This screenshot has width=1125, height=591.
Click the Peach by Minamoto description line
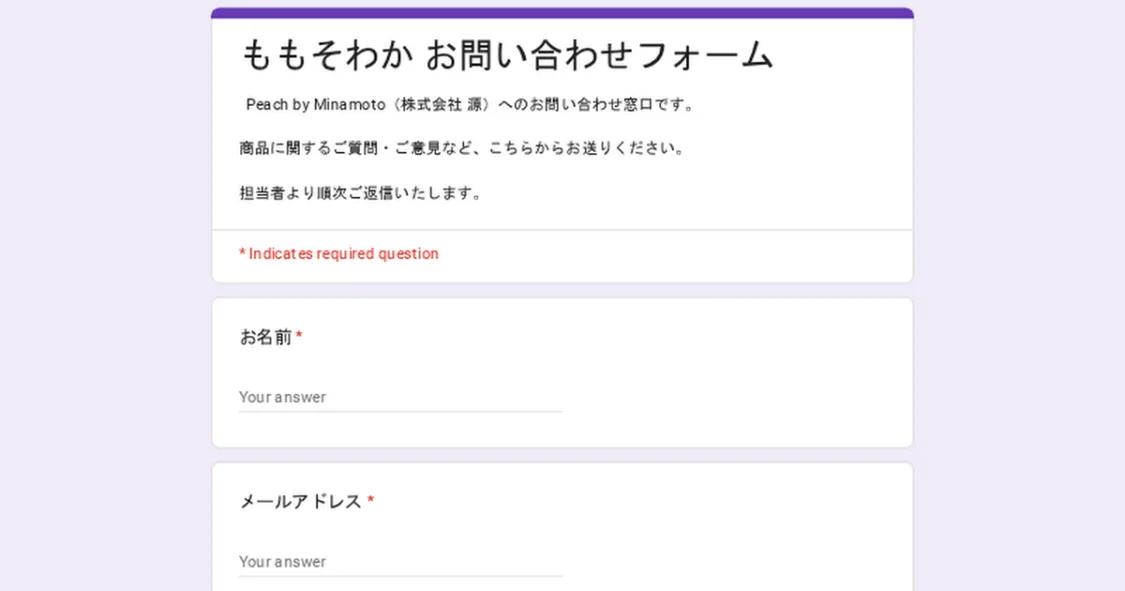(470, 104)
